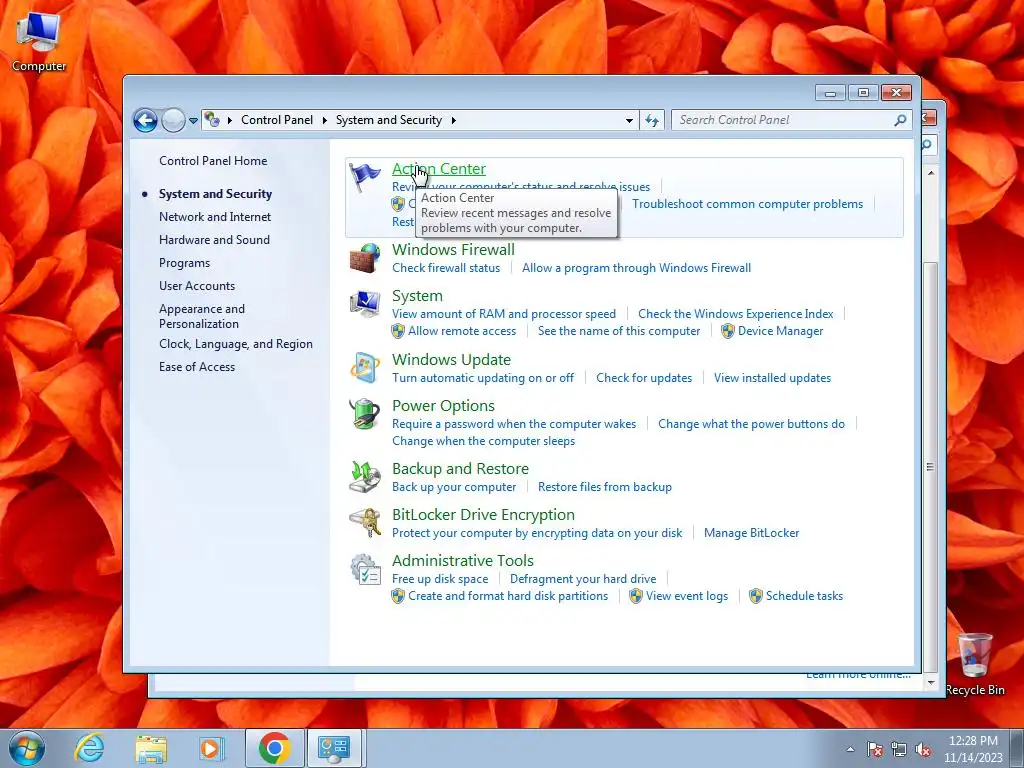
Task: Click Schedule tasks link
Action: tap(804, 596)
